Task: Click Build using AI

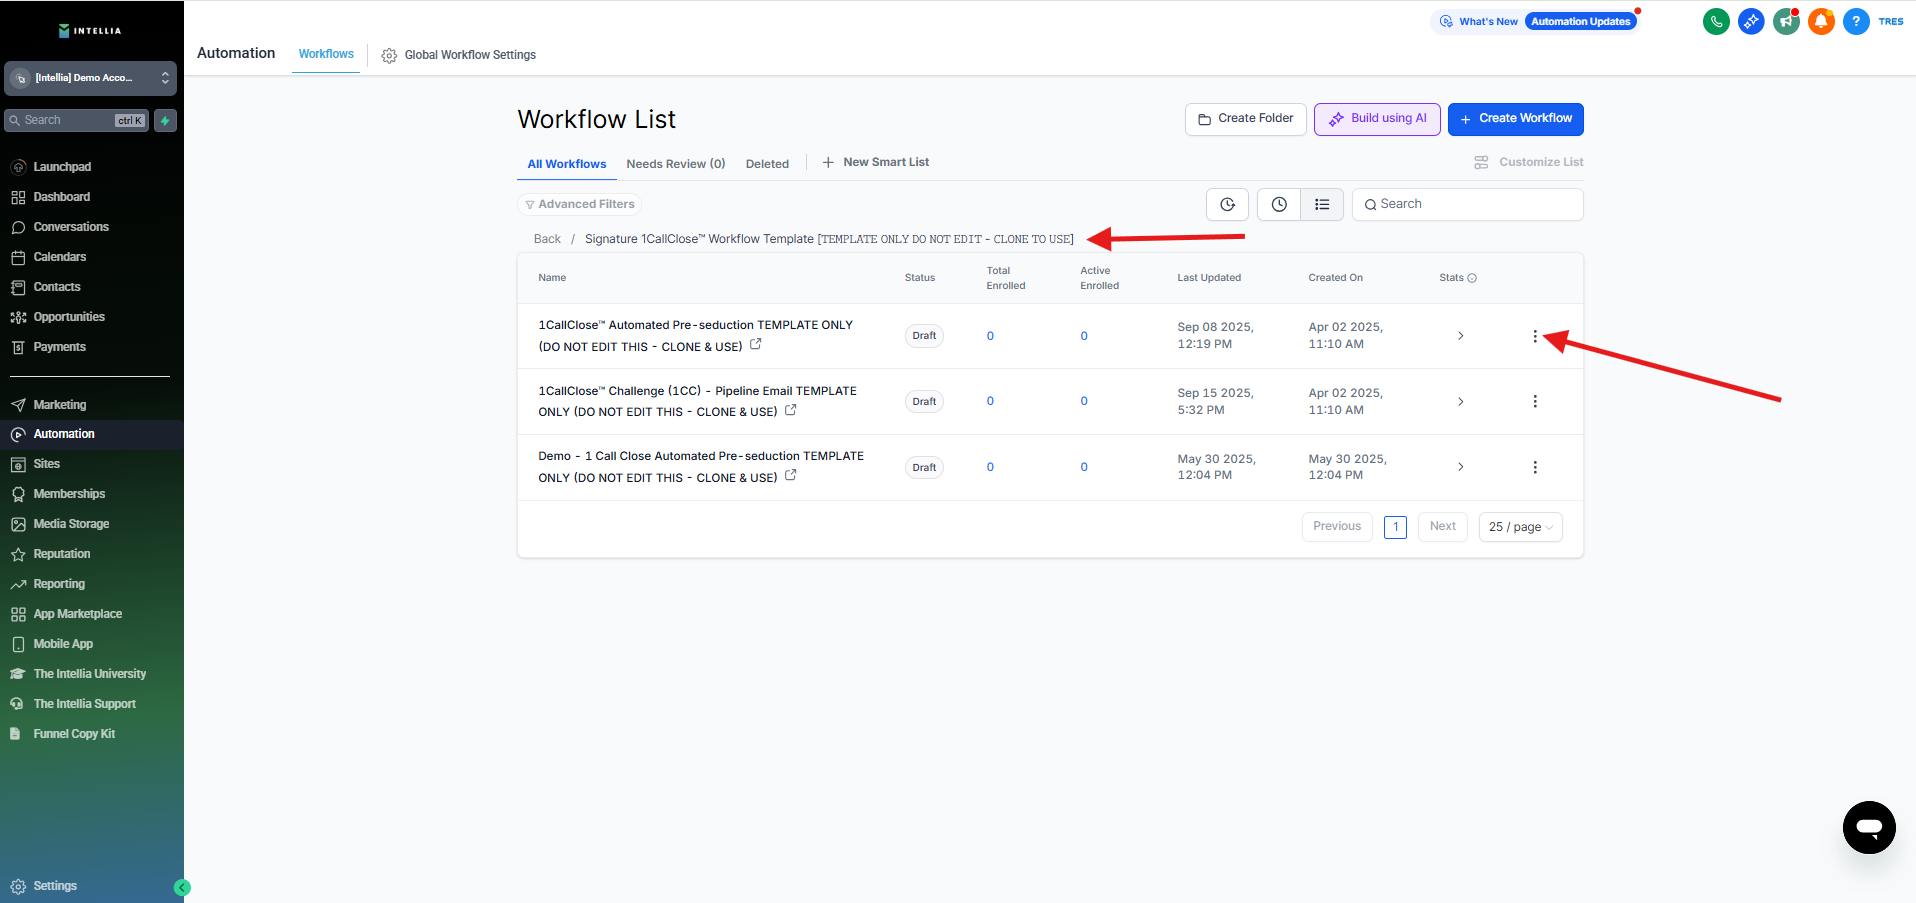Action: click(1377, 119)
